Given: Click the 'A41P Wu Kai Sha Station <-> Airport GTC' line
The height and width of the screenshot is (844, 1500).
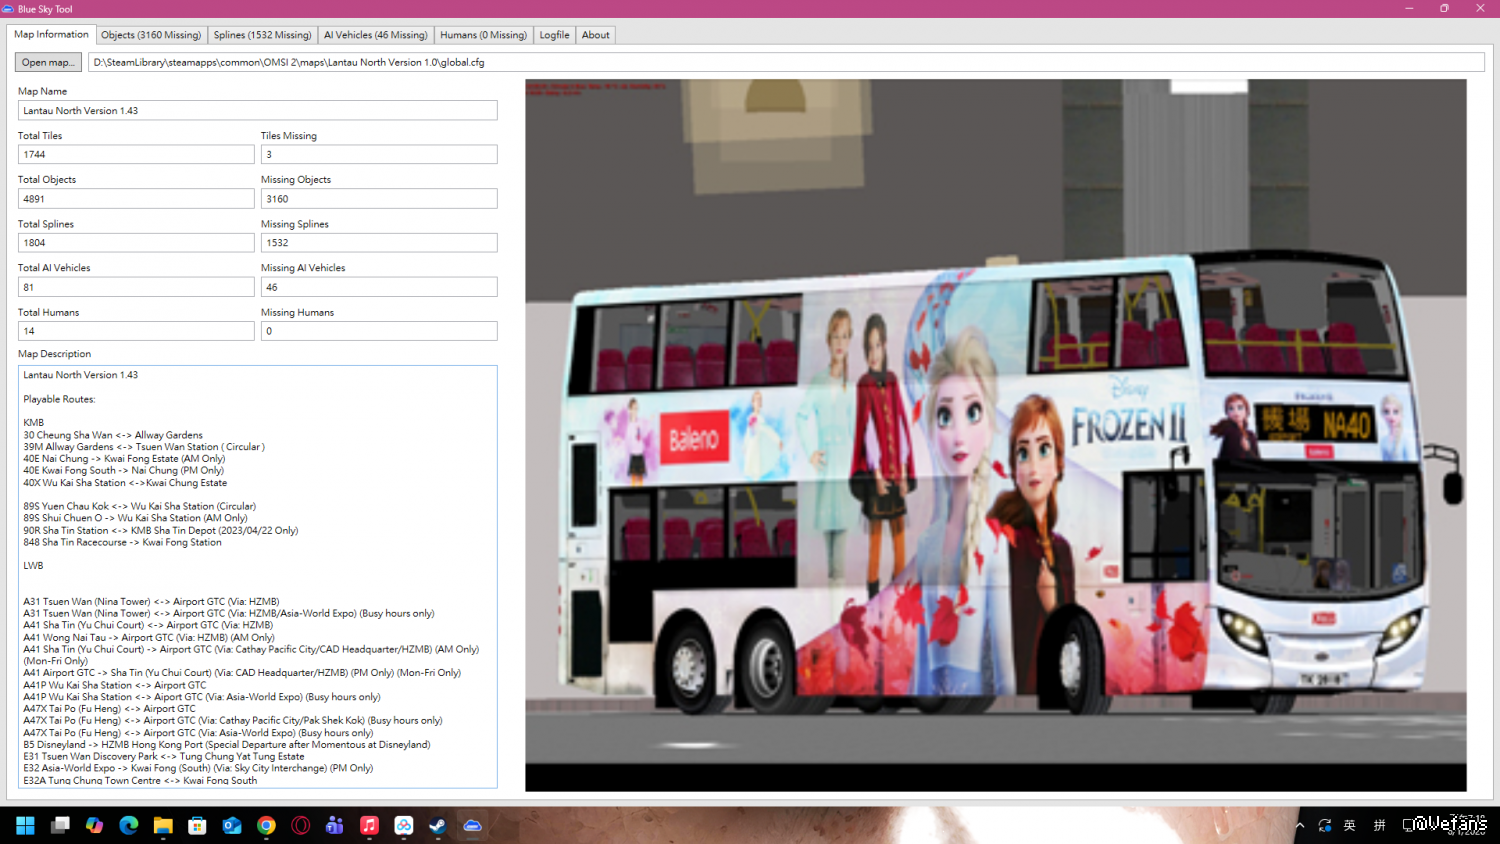Looking at the screenshot, I should coord(115,685).
